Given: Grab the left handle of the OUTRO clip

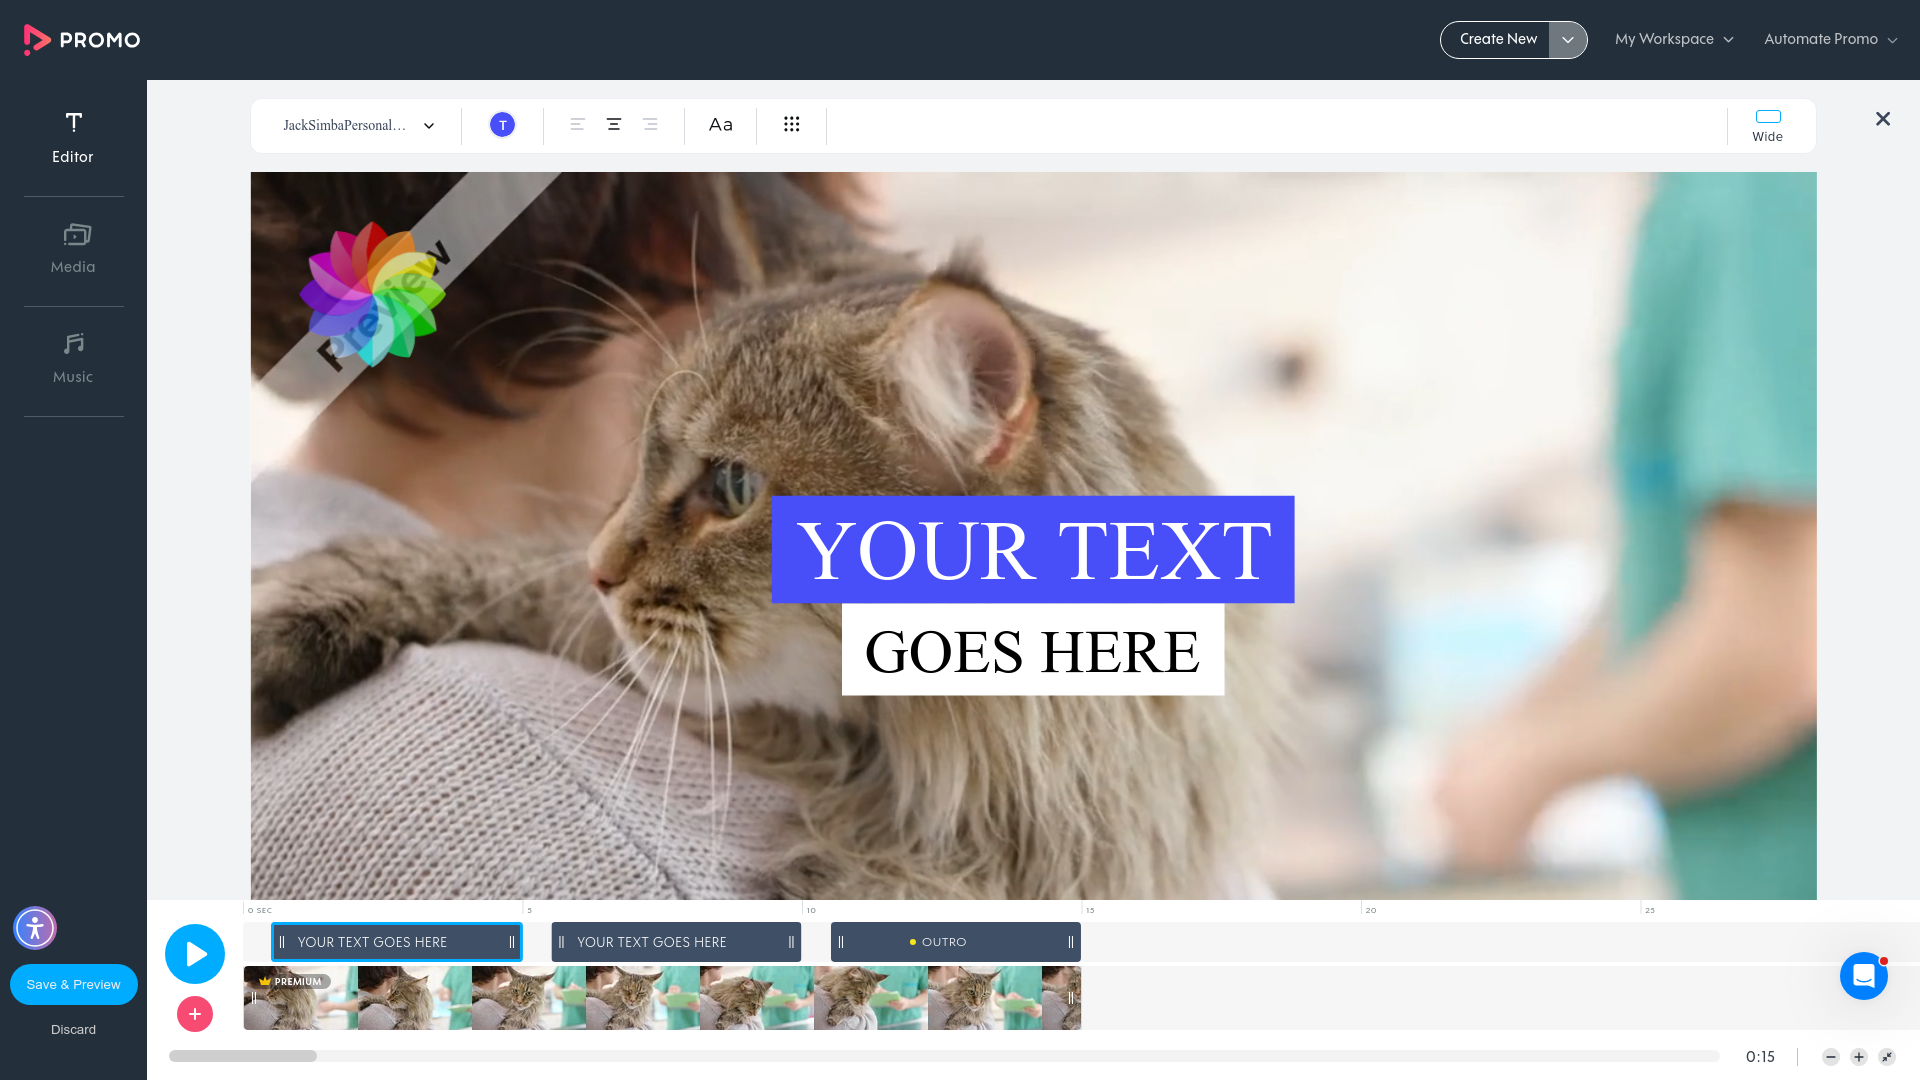Looking at the screenshot, I should [841, 942].
